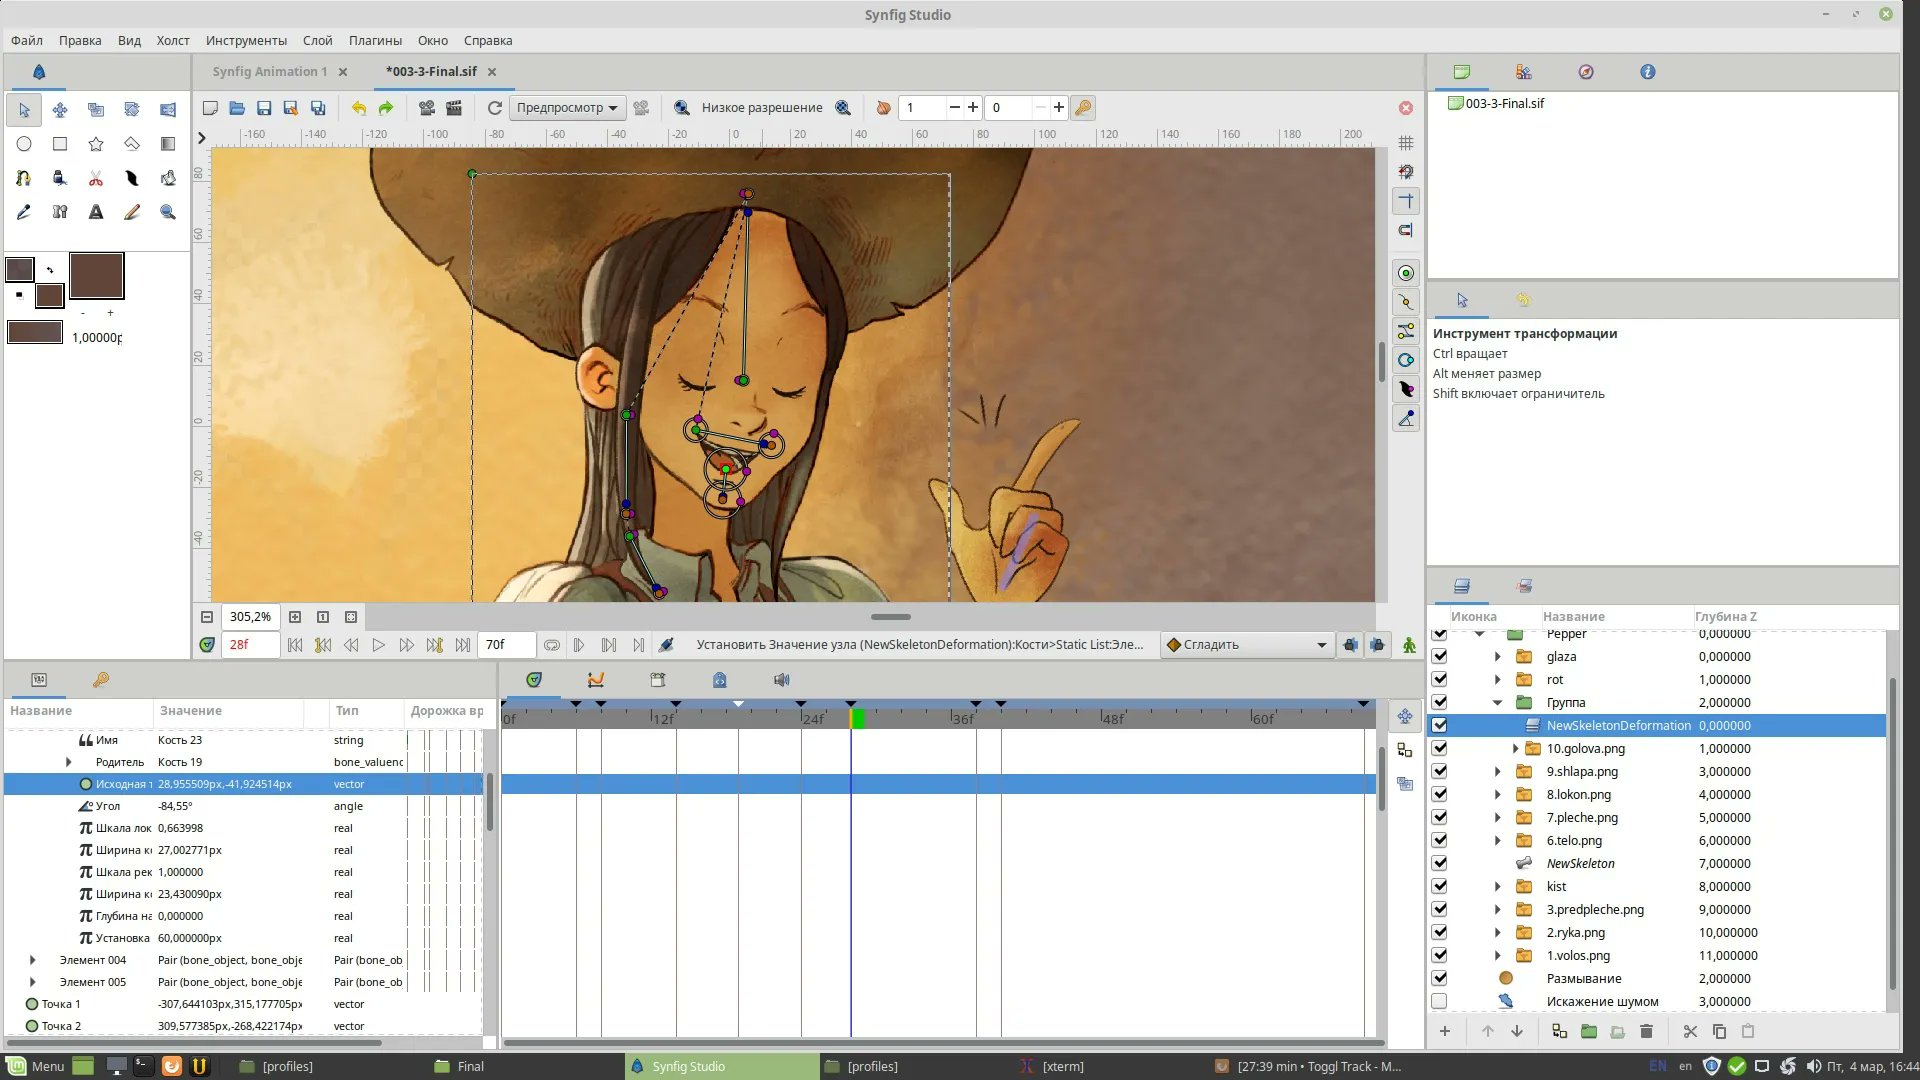Click the delete layer trash button
Screen dimensions: 1920x1080
point(1646,1031)
